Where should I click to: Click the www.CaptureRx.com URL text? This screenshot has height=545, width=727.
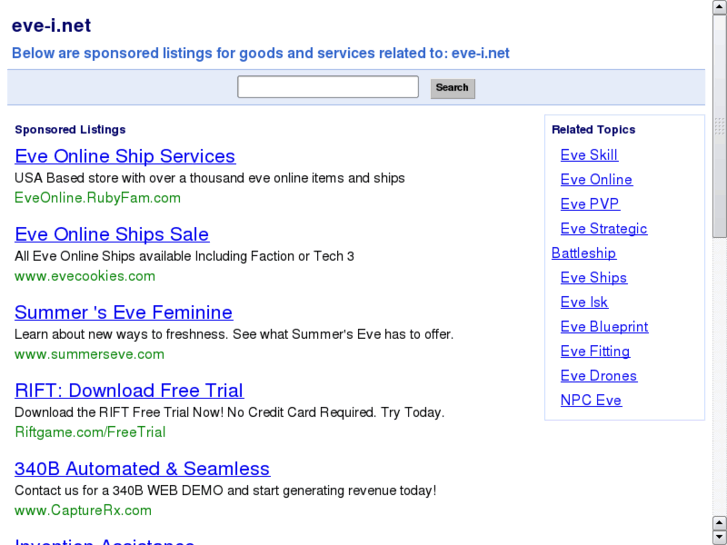pos(83,511)
